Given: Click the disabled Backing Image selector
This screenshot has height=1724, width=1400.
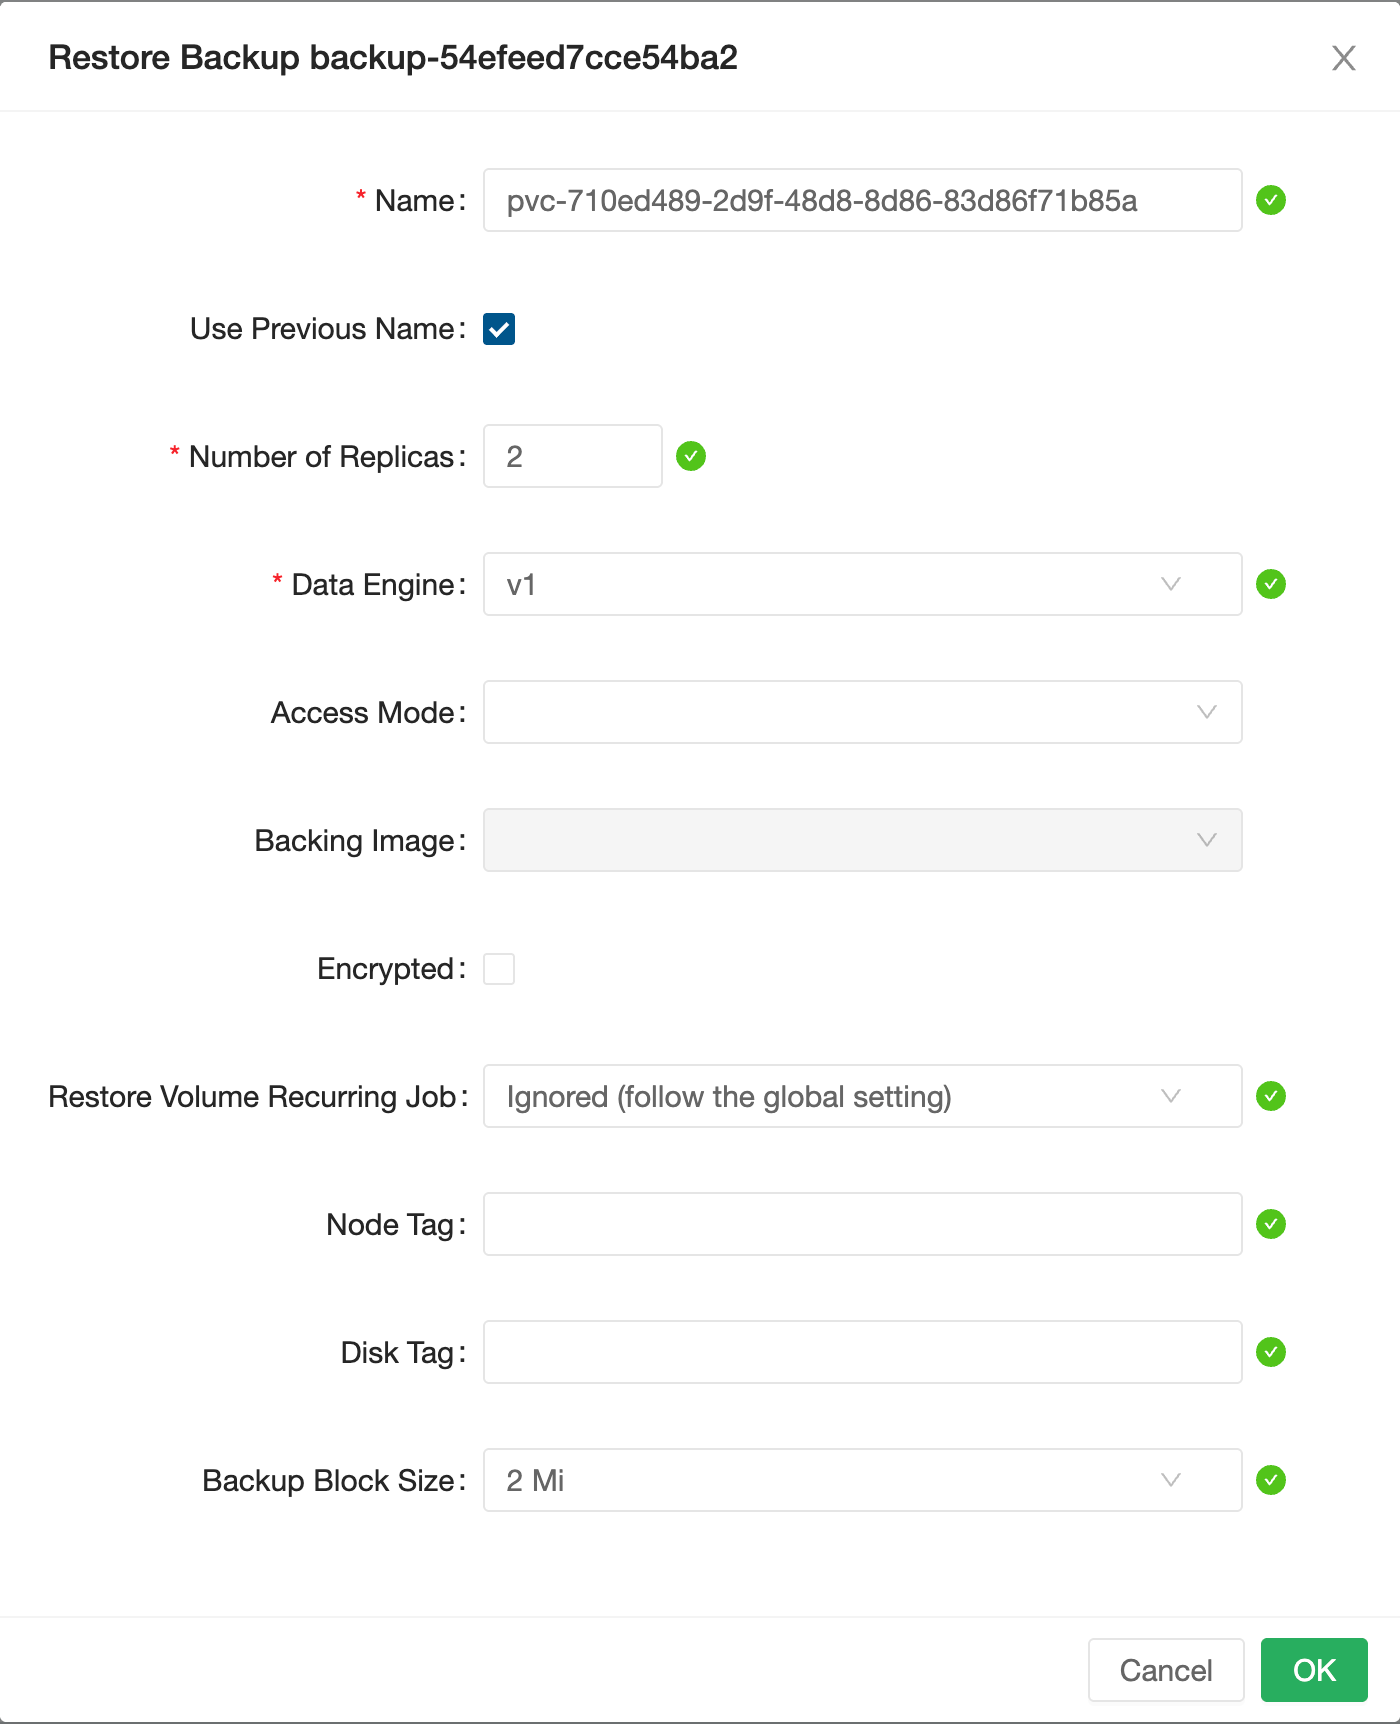Looking at the screenshot, I should (x=862, y=840).
